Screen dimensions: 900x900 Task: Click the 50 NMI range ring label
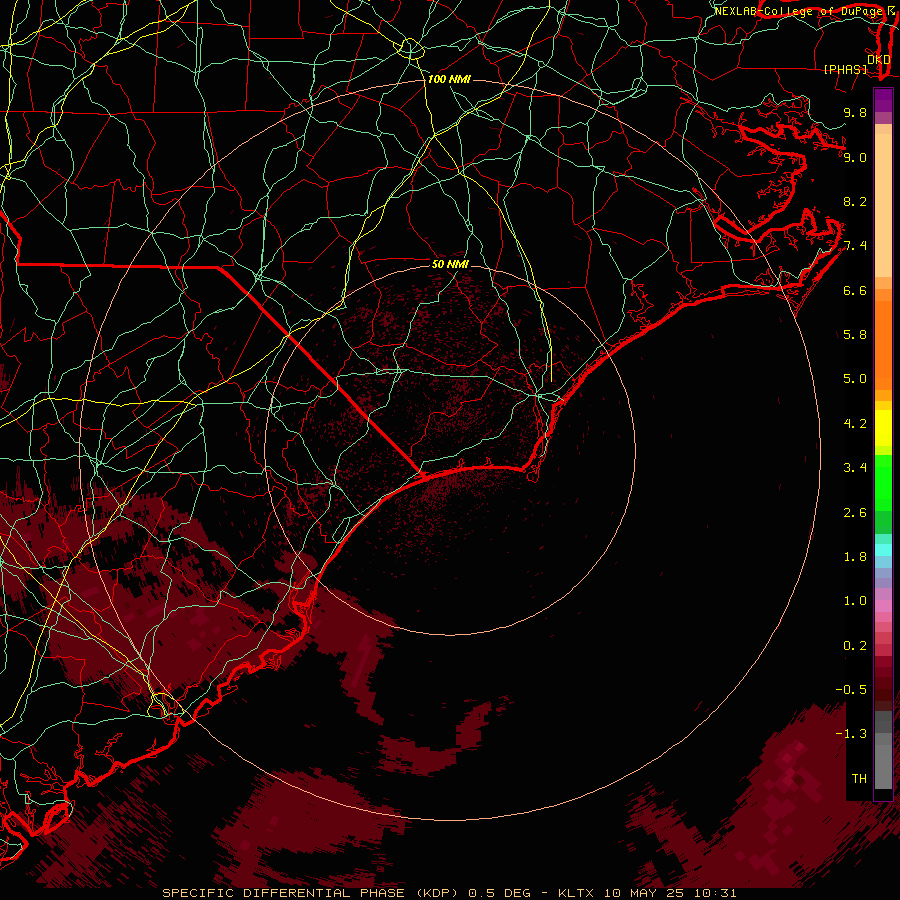point(450,264)
